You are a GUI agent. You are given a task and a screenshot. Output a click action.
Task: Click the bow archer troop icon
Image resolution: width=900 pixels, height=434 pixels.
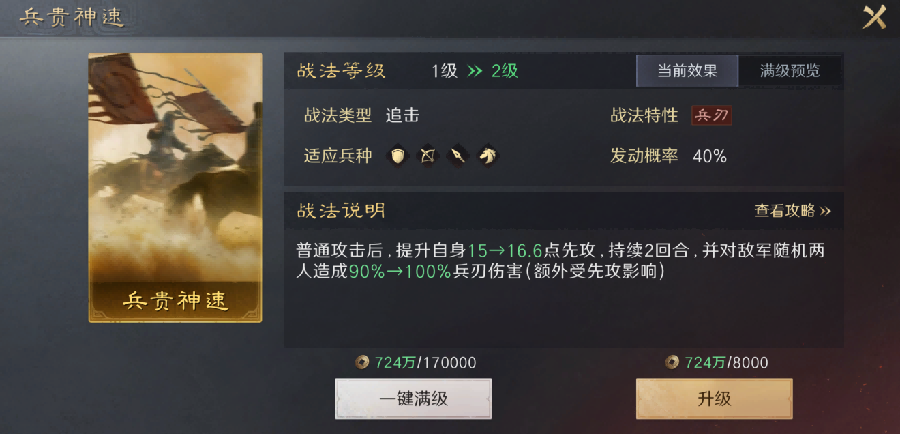point(428,155)
